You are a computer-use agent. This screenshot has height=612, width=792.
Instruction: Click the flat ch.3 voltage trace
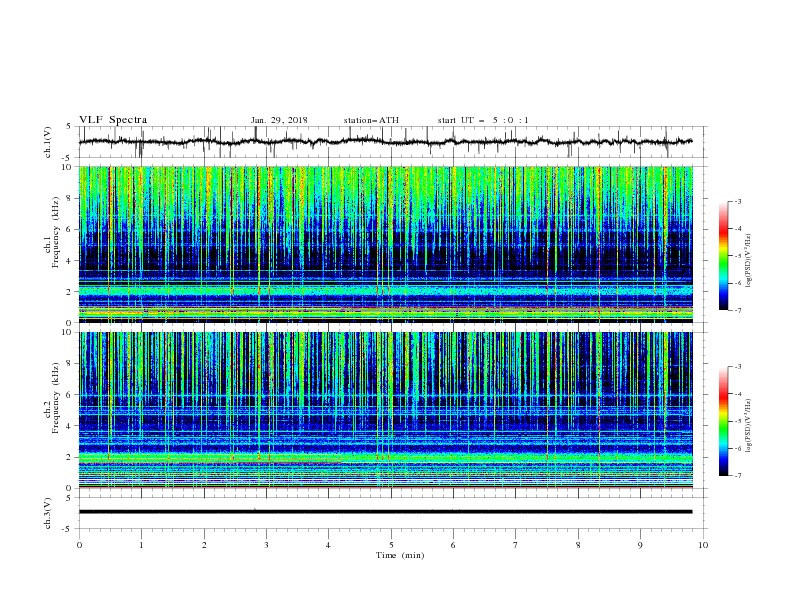click(385, 512)
